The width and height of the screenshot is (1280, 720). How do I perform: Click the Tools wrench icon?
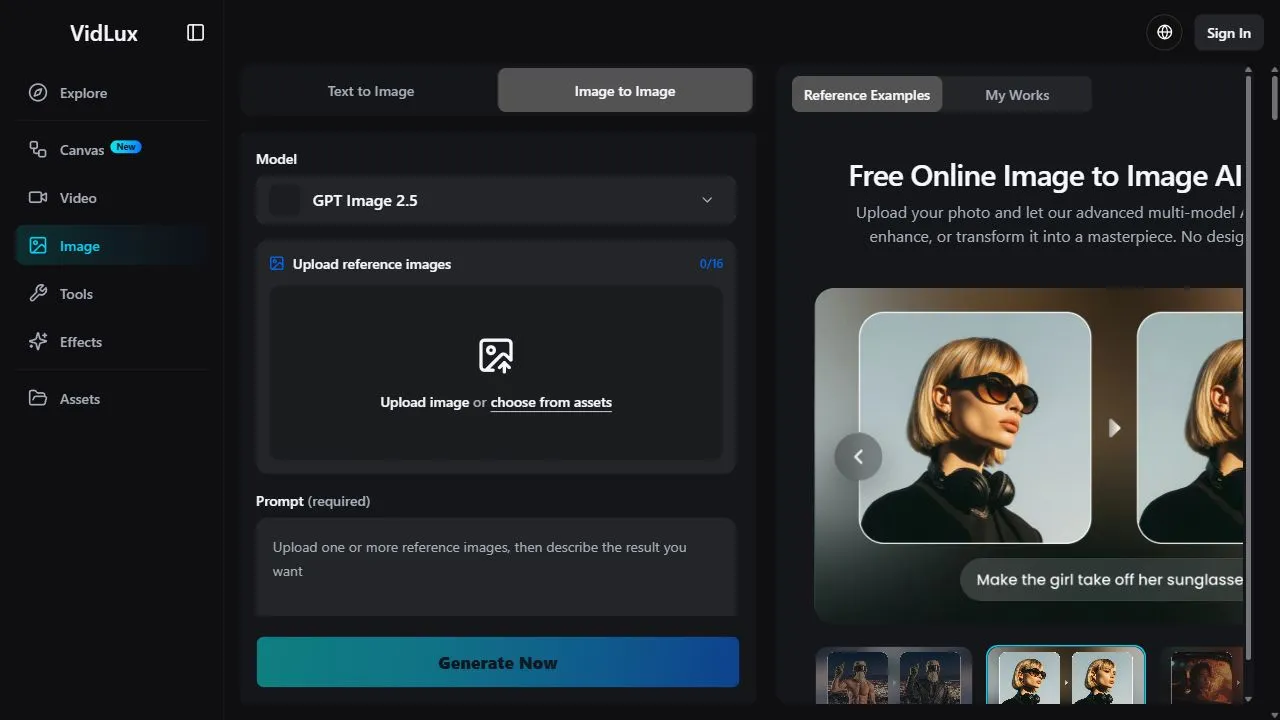click(x=38, y=294)
